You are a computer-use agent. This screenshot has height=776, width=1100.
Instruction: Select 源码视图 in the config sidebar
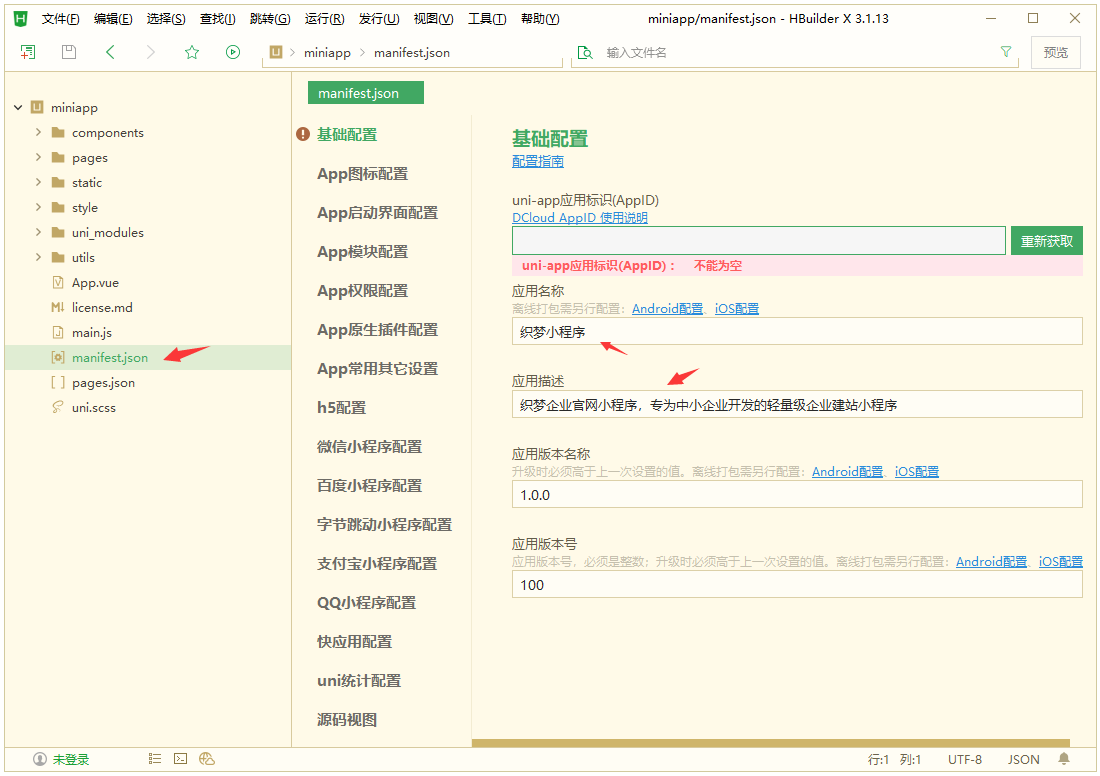(347, 720)
